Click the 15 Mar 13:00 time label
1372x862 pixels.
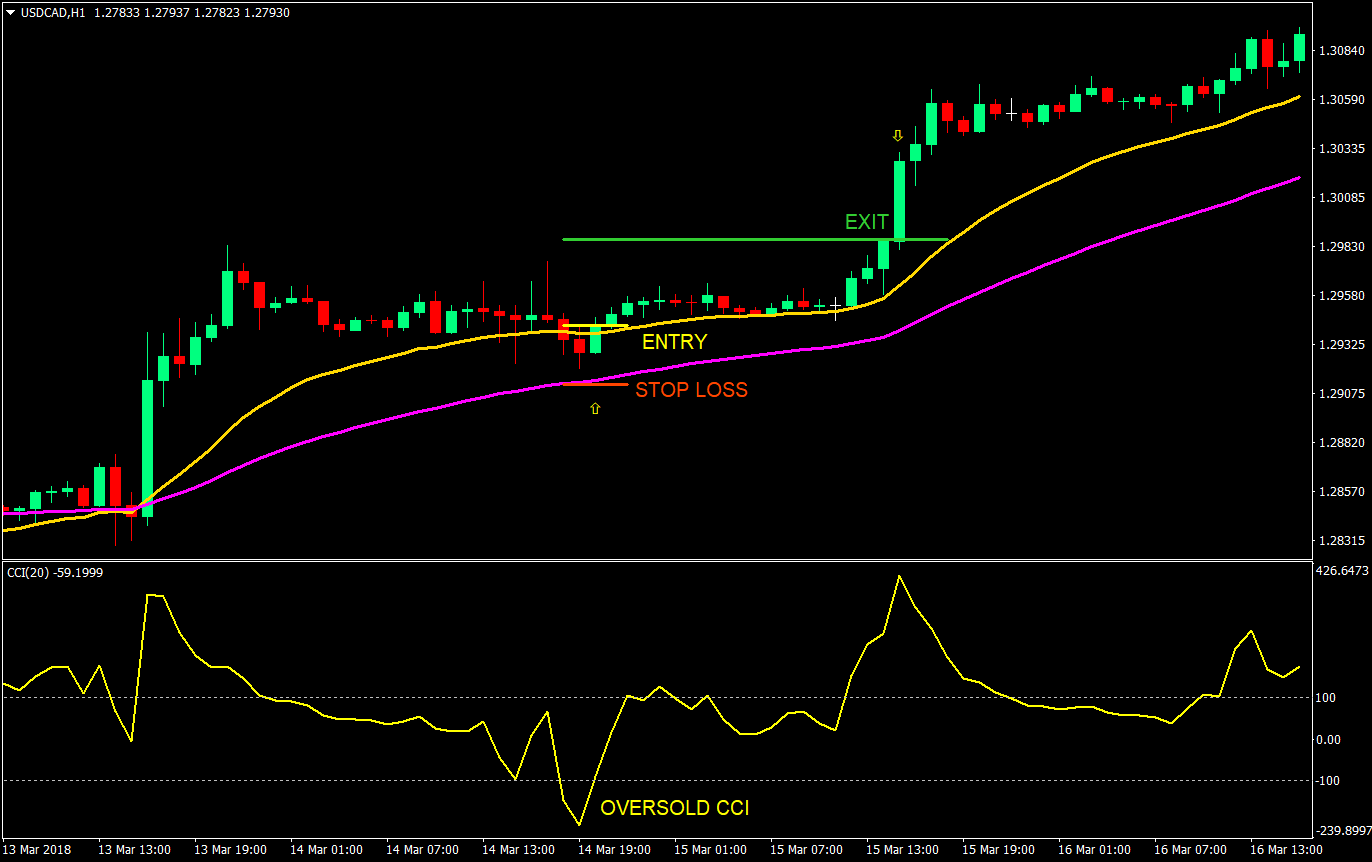(x=903, y=850)
